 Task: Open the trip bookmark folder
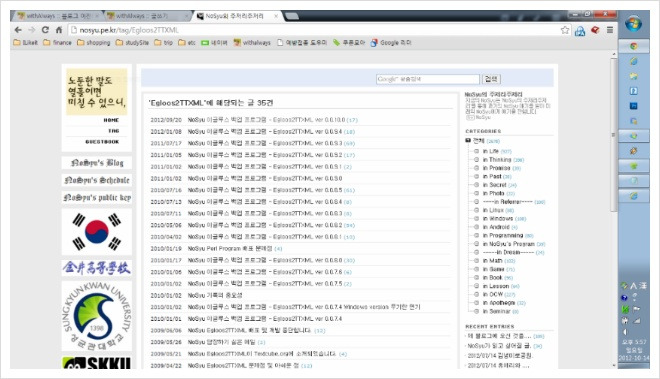coord(163,43)
